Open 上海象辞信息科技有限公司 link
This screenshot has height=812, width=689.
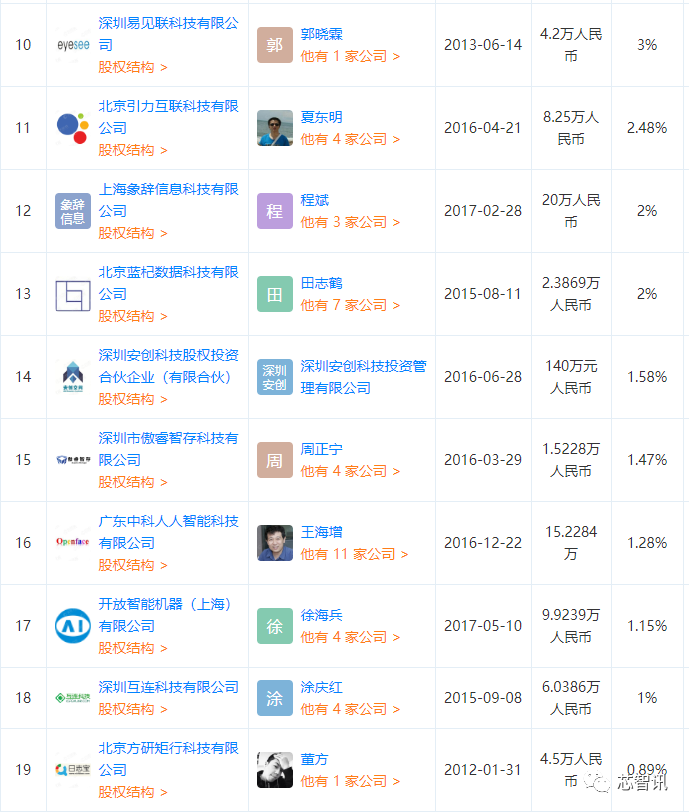pyautogui.click(x=168, y=200)
